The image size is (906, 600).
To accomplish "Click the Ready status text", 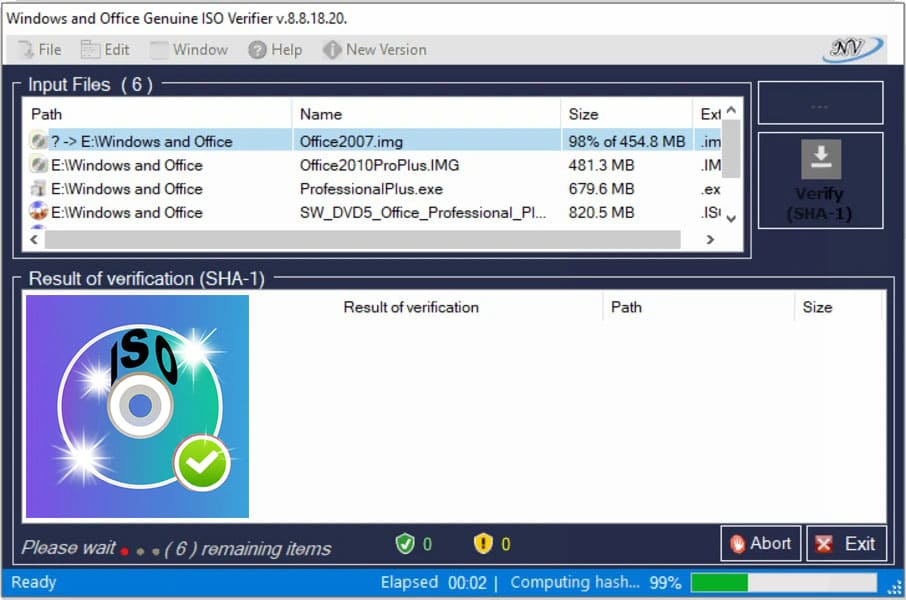I will pos(34,582).
